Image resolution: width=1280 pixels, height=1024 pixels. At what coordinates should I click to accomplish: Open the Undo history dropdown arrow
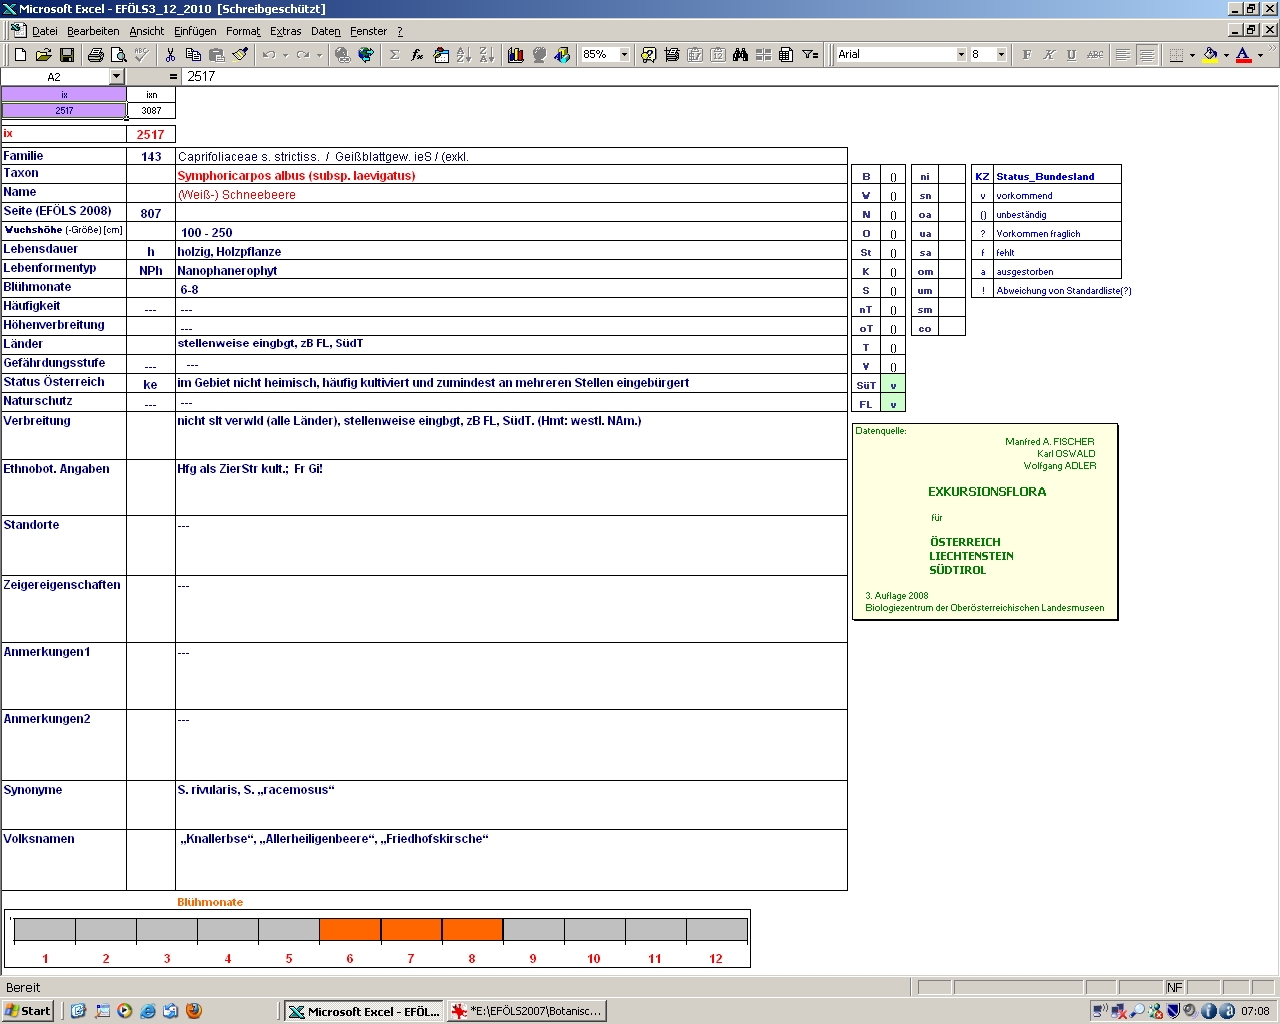tap(285, 55)
